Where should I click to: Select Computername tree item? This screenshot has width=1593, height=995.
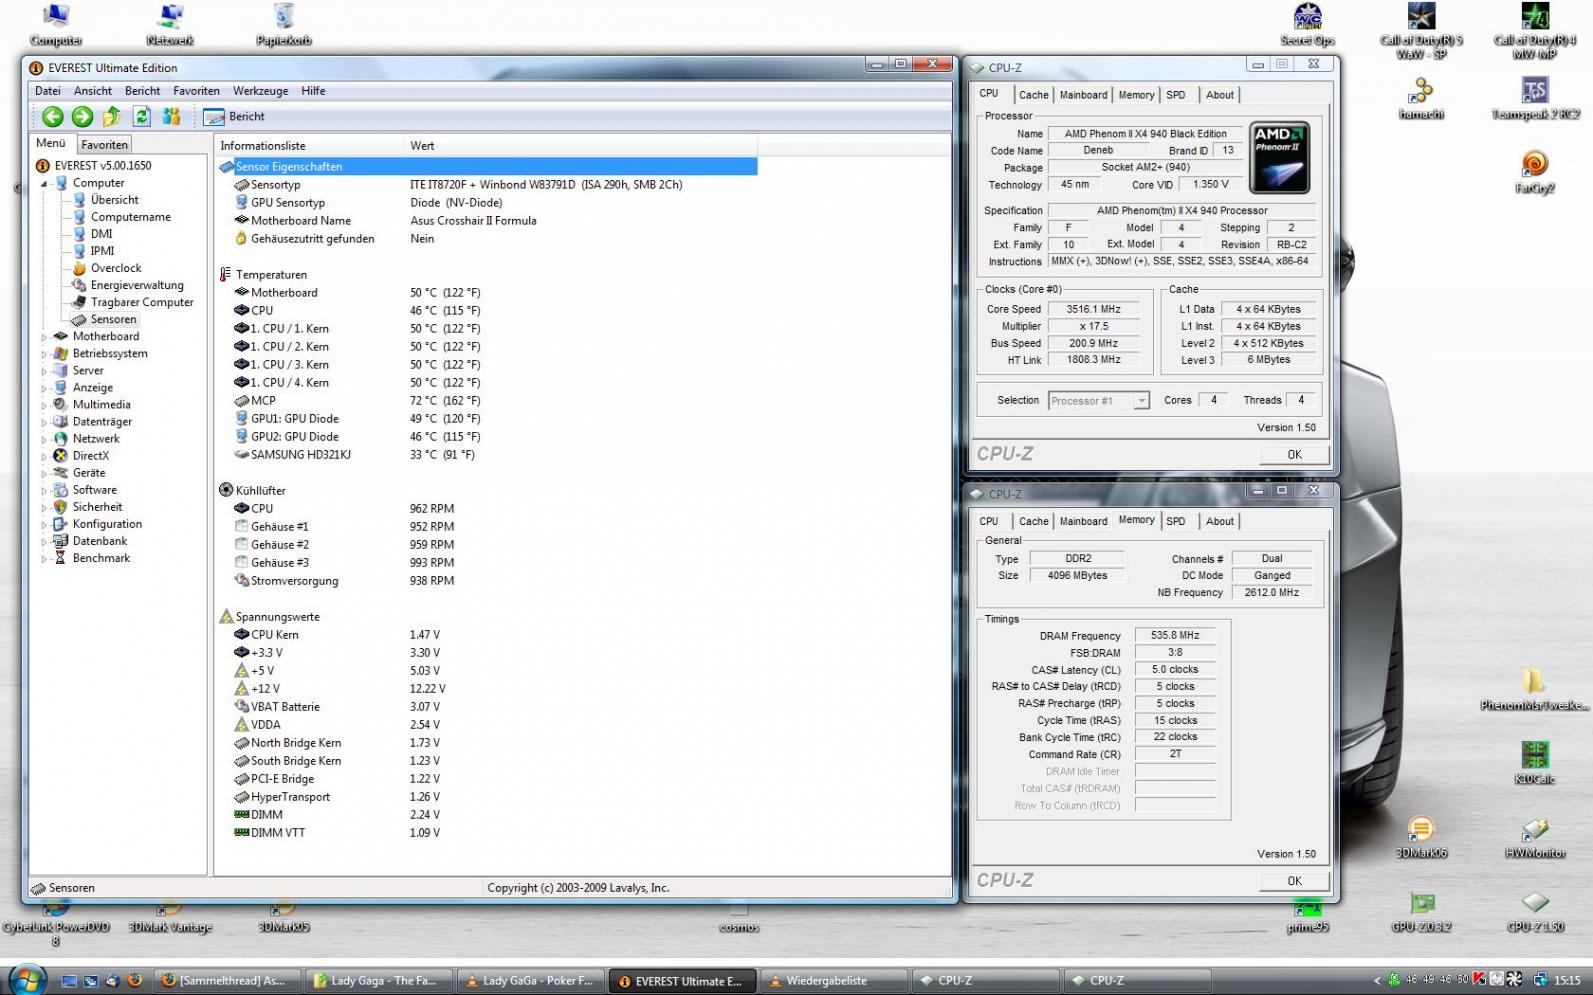coord(130,217)
